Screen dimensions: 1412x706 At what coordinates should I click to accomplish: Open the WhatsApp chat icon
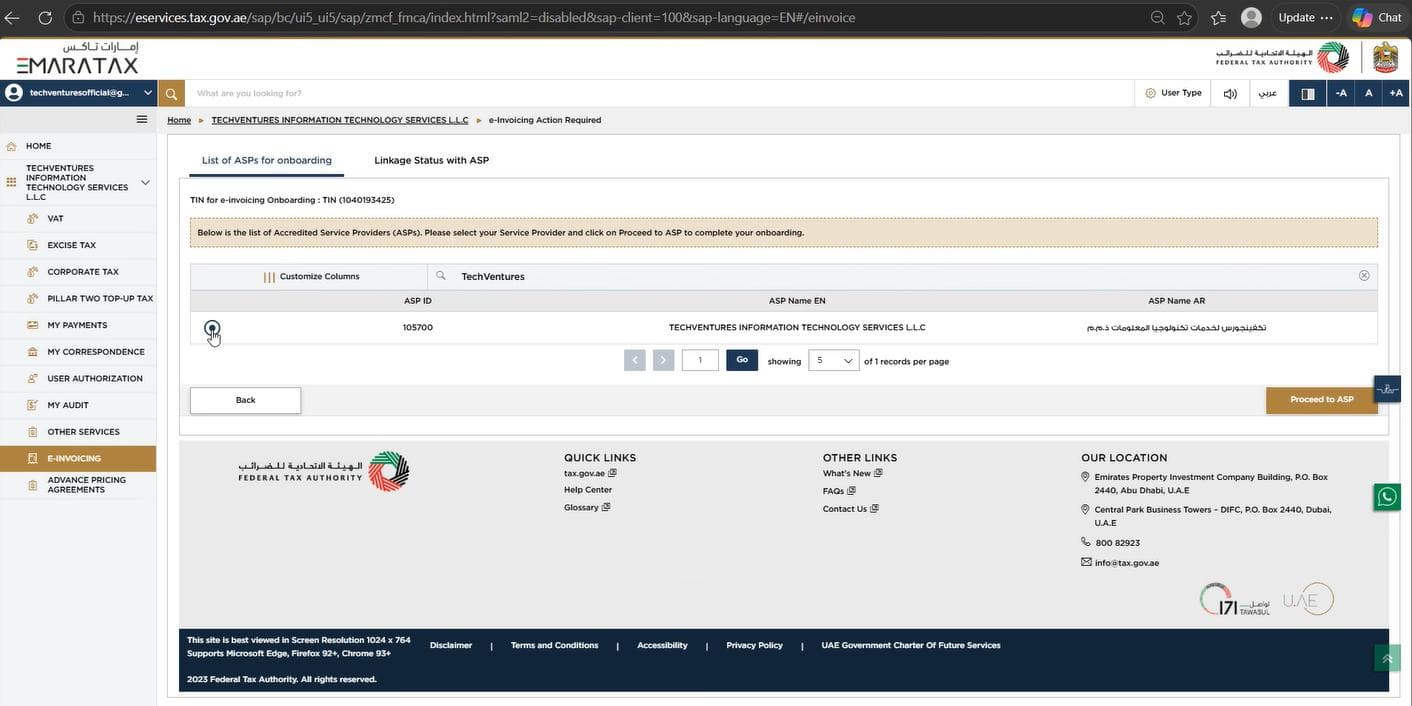tap(1387, 497)
